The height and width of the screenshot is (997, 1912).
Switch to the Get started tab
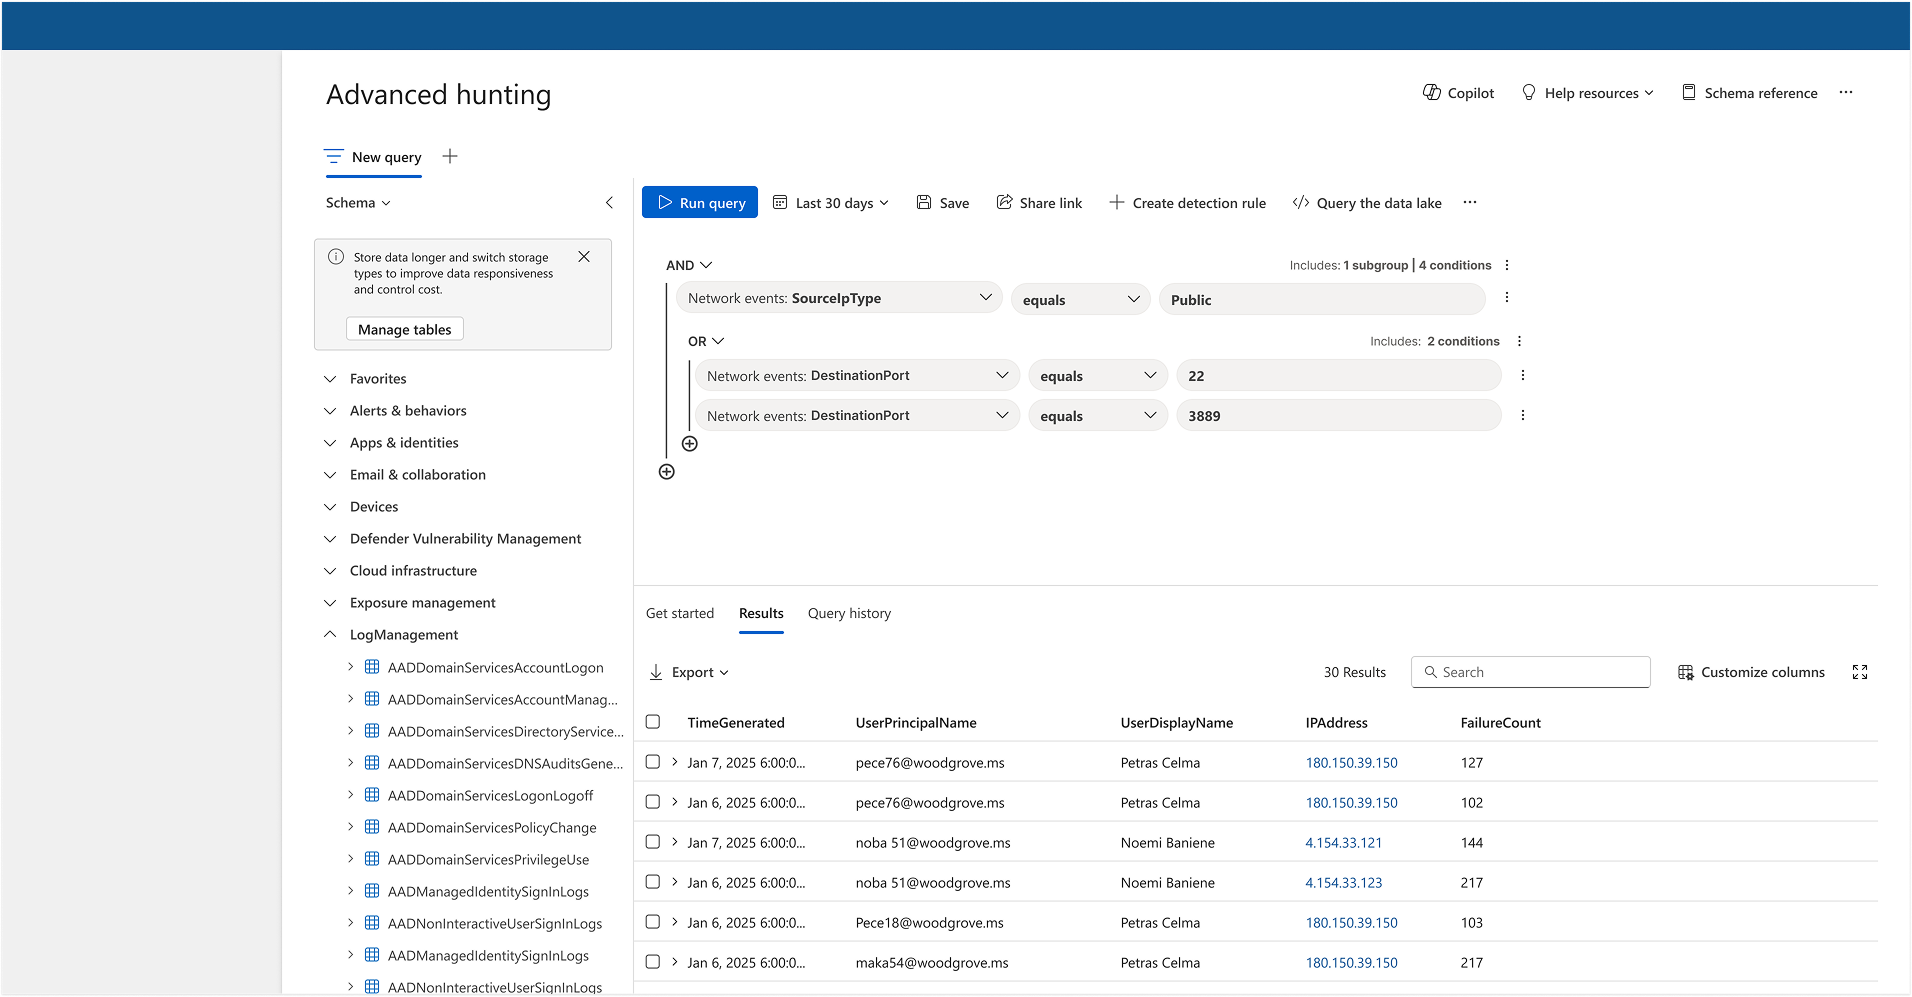pyautogui.click(x=680, y=613)
